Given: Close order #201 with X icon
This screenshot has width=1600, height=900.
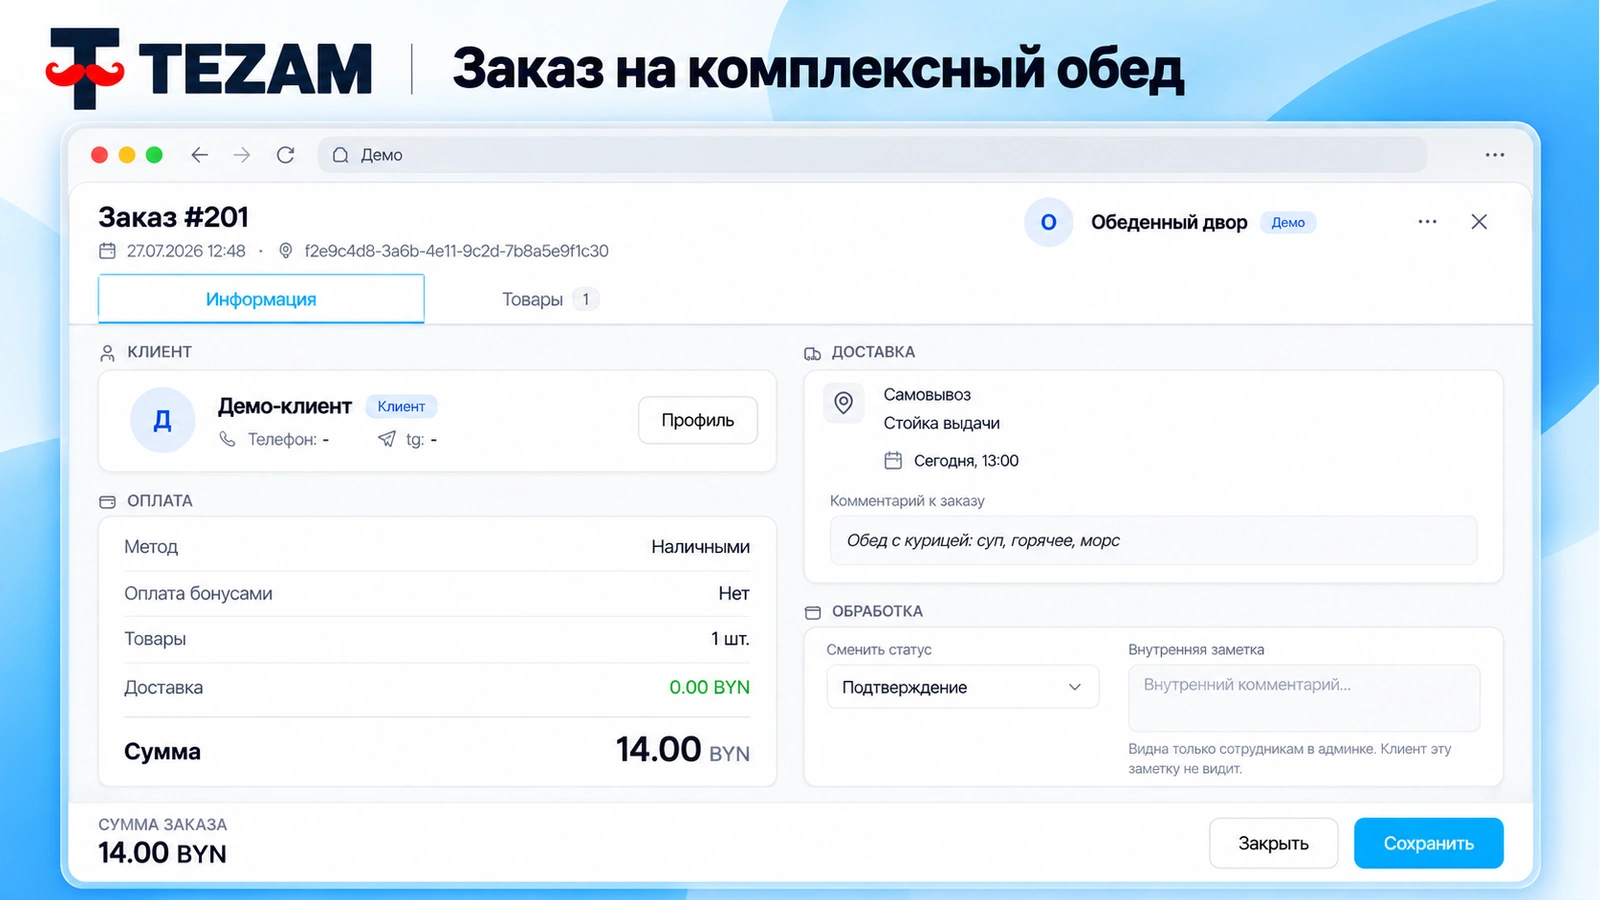Looking at the screenshot, I should point(1479,222).
